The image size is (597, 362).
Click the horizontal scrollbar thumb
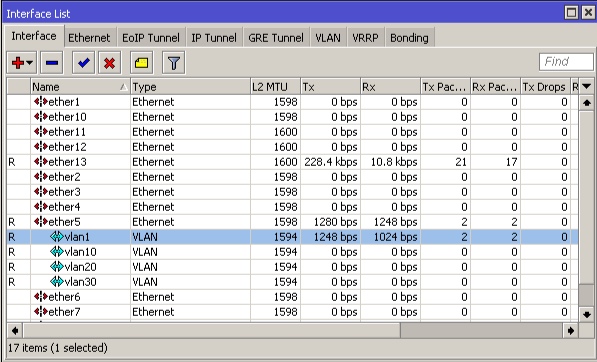click(x=212, y=331)
